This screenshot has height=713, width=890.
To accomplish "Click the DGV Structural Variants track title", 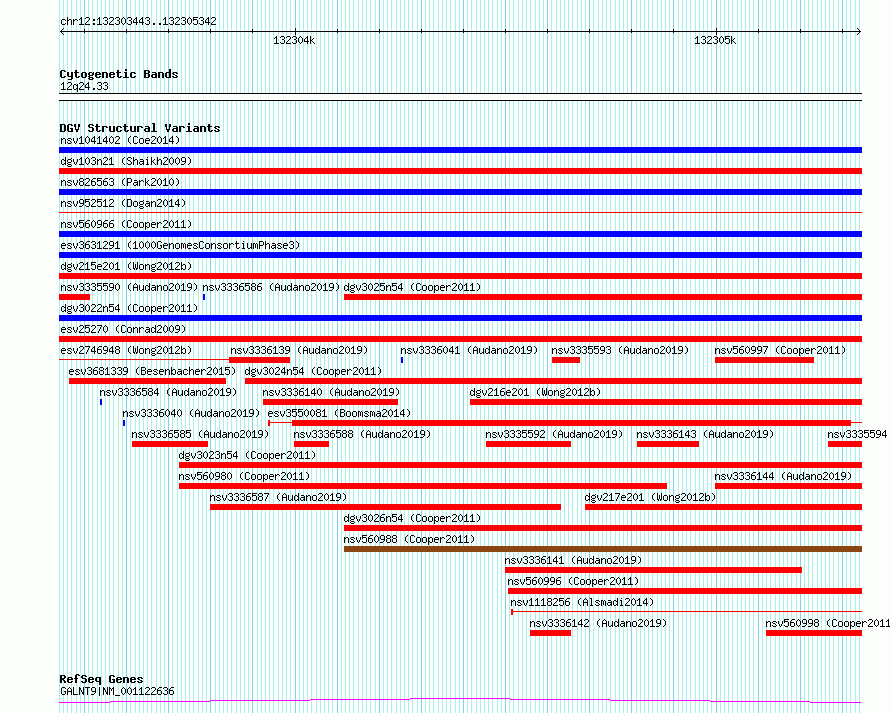I will pos(140,128).
